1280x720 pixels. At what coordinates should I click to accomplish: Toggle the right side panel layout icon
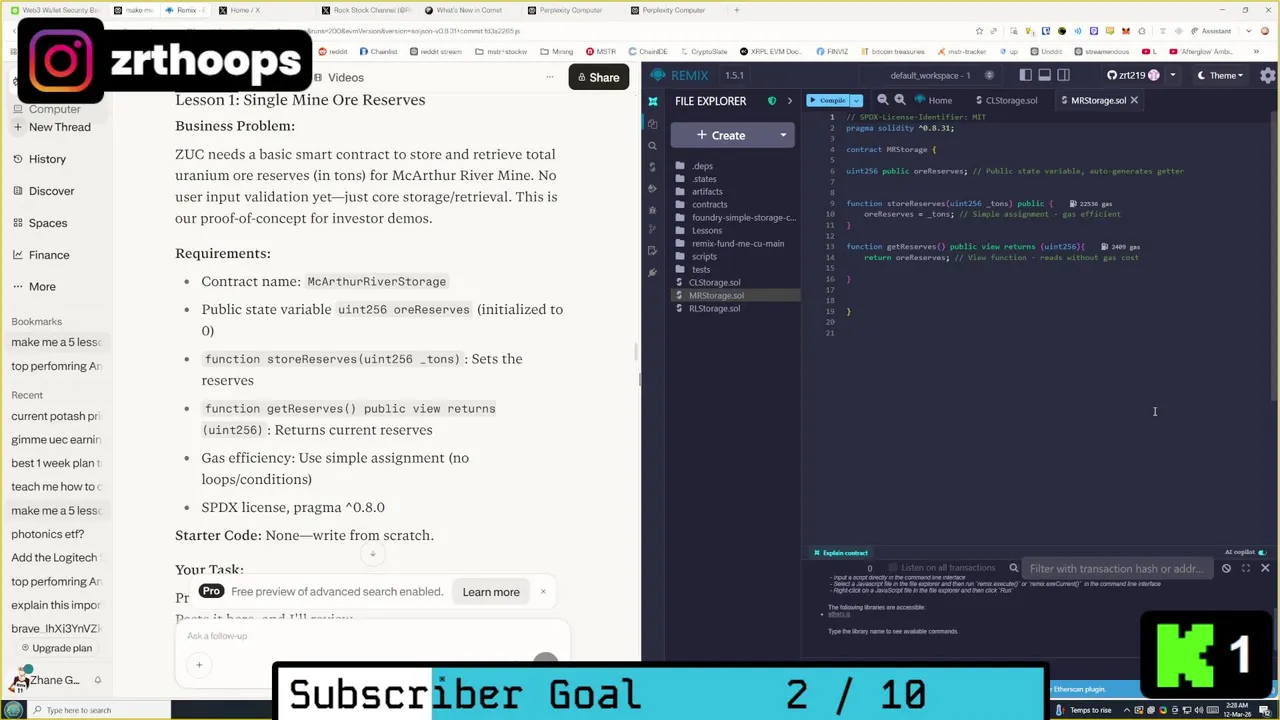pyautogui.click(x=1063, y=75)
